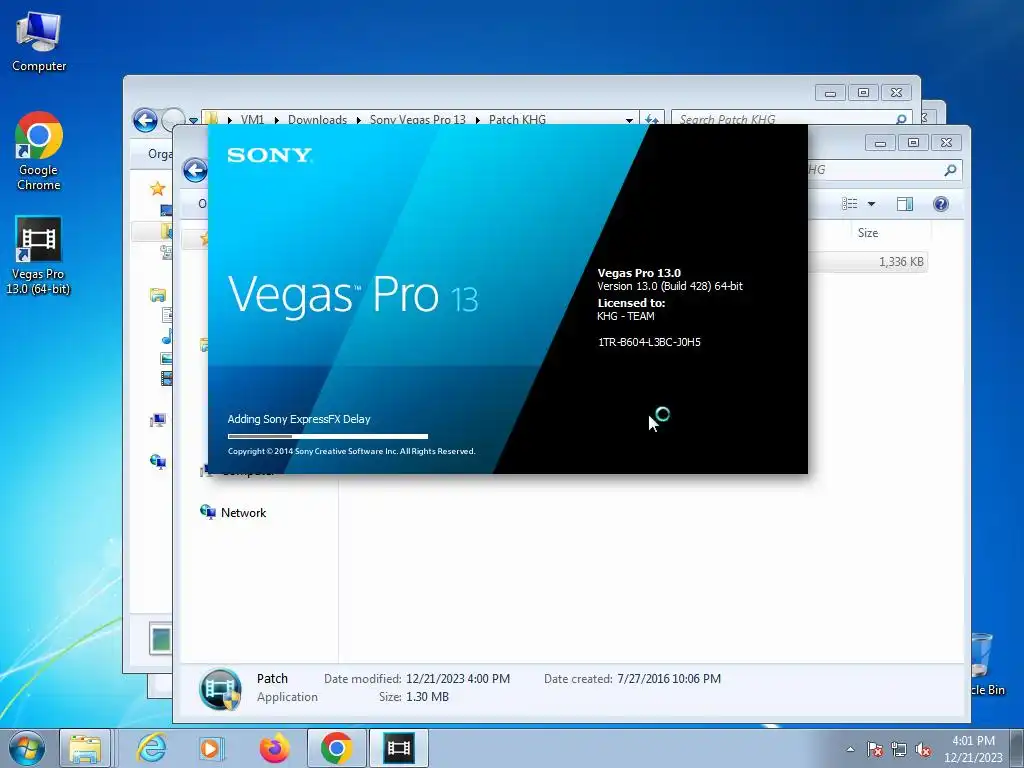
Task: Click the Windows Start button
Action: click(27, 748)
